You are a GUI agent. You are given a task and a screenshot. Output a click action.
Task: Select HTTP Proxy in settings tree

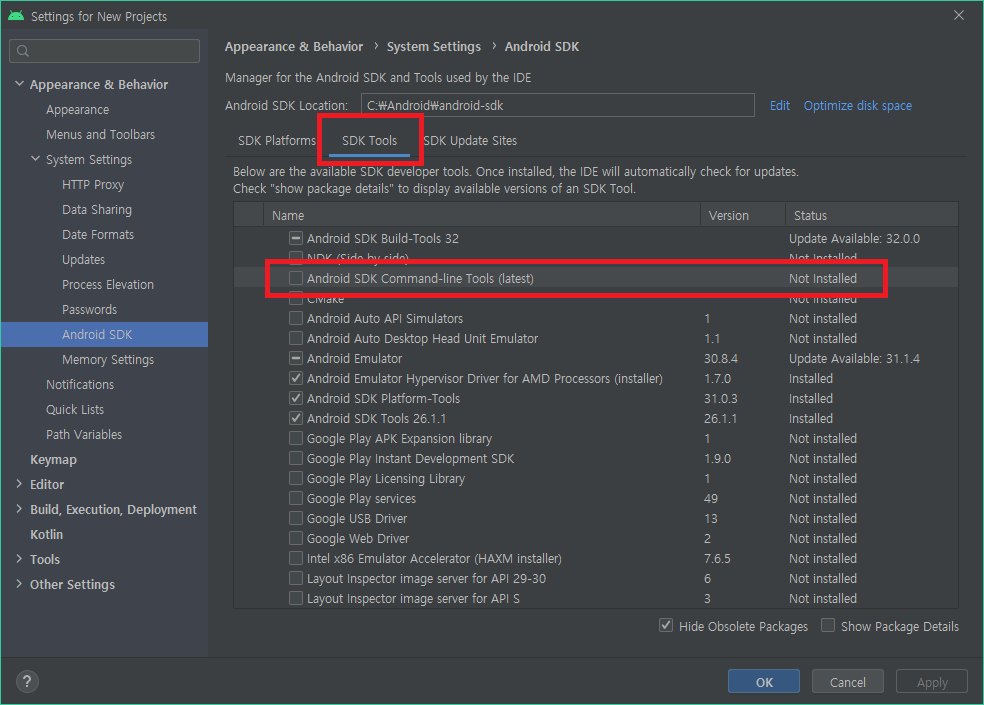93,185
